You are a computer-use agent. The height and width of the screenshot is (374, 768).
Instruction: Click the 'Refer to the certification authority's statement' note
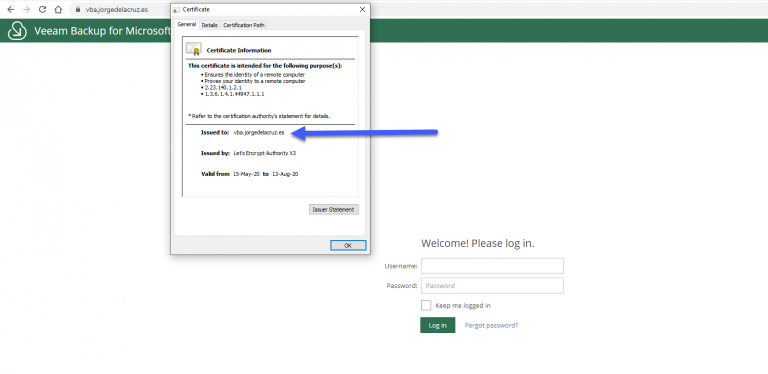259,116
